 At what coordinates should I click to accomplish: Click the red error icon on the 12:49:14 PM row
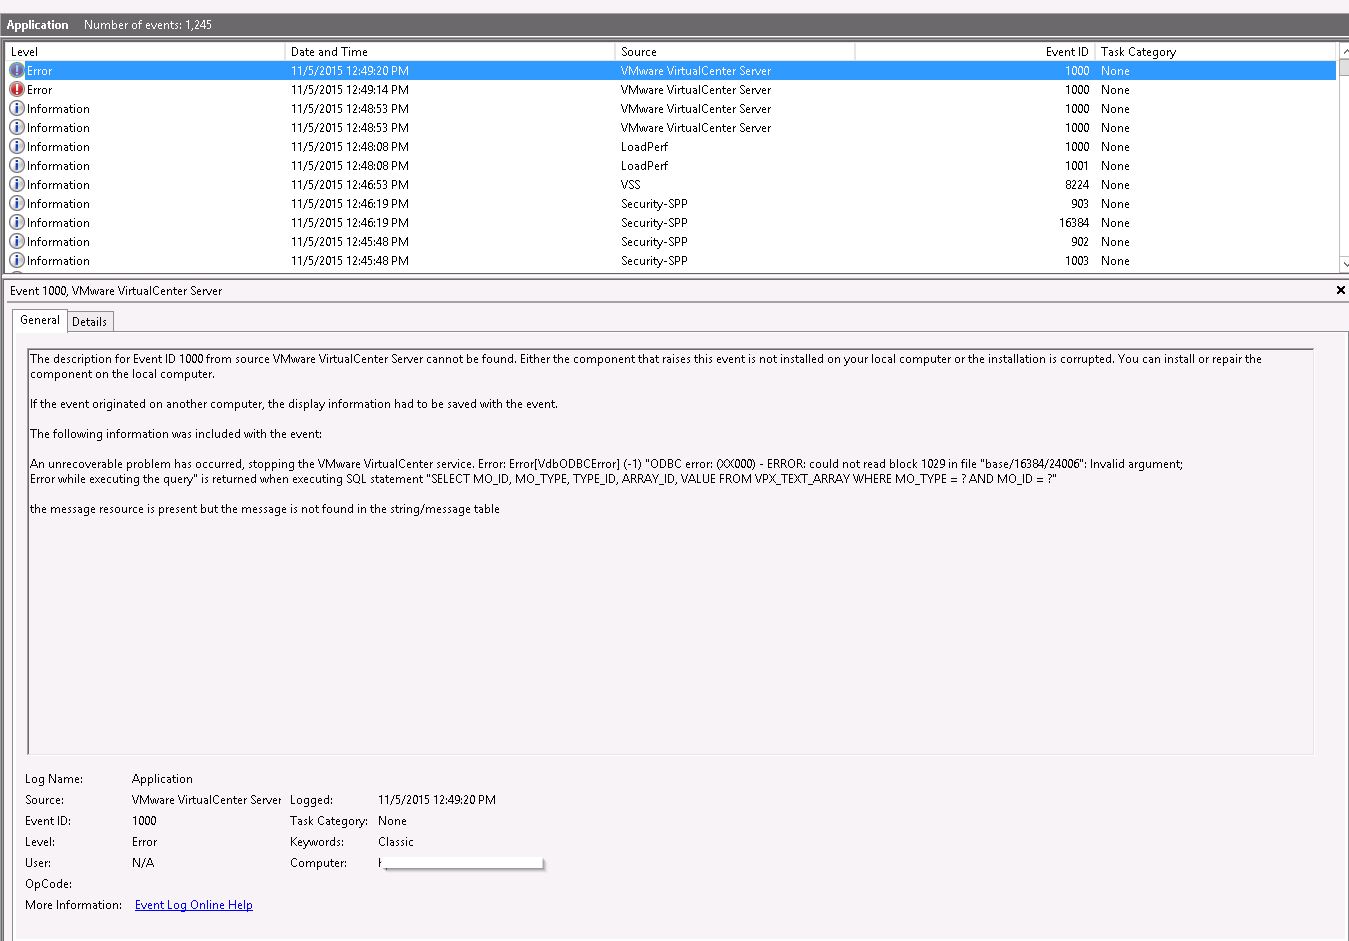pos(17,90)
